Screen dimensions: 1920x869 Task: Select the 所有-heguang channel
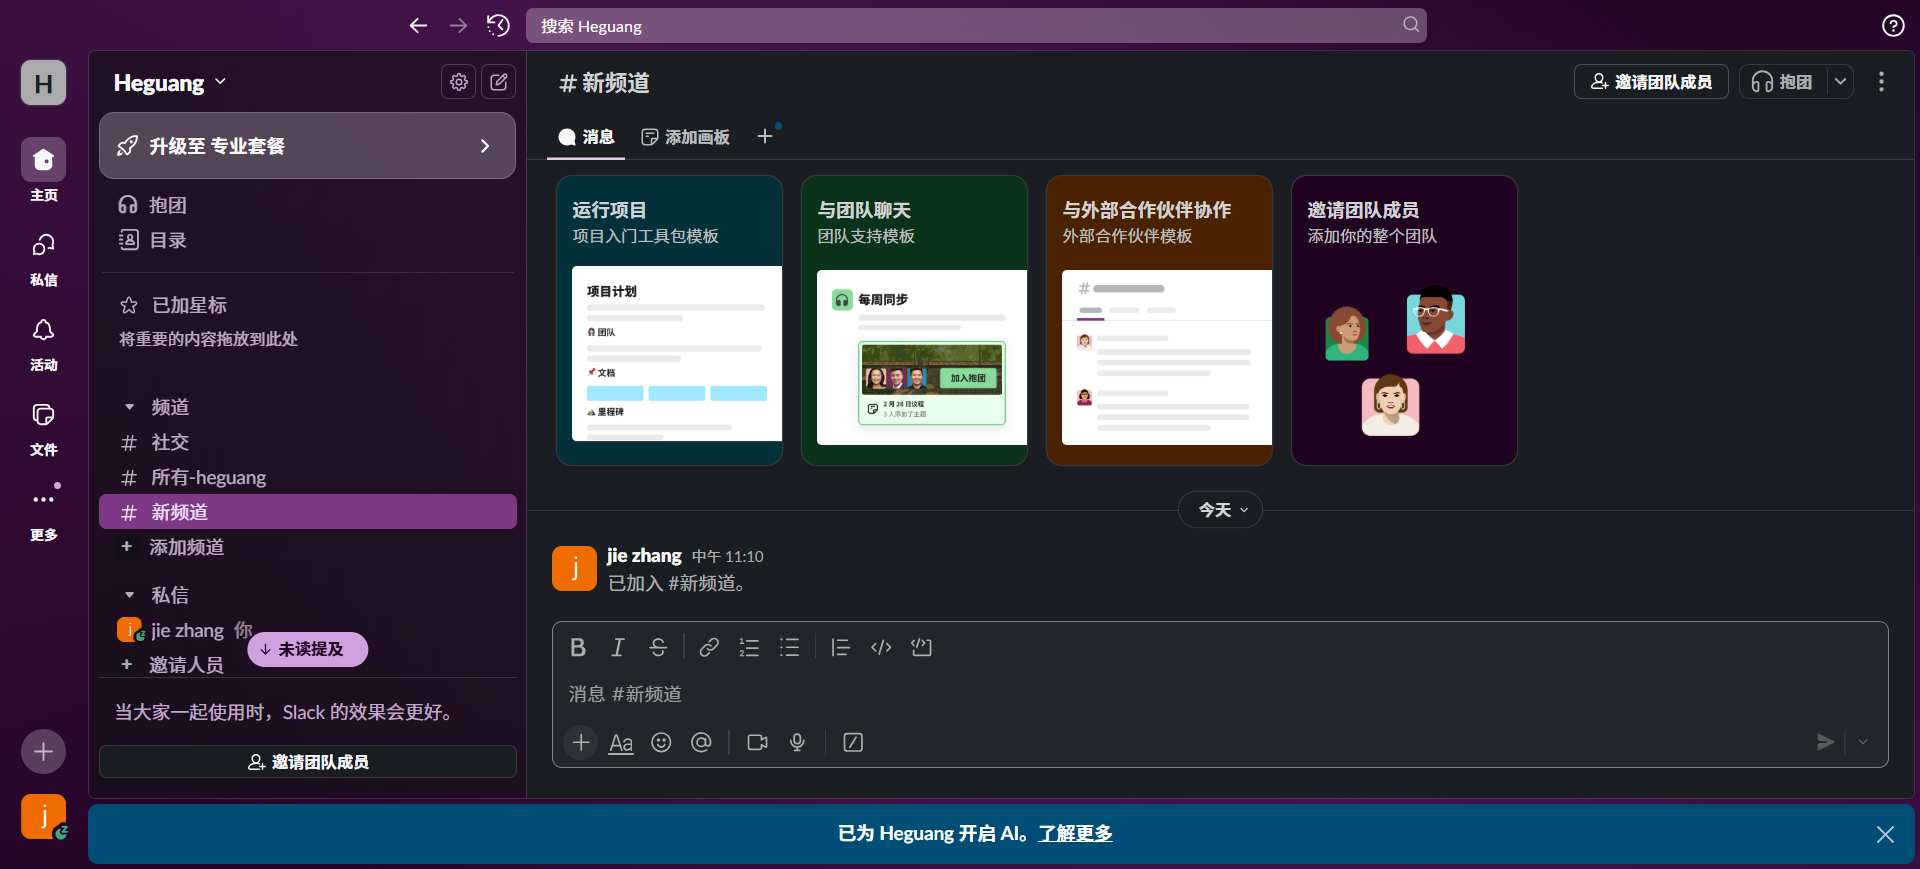(x=208, y=477)
